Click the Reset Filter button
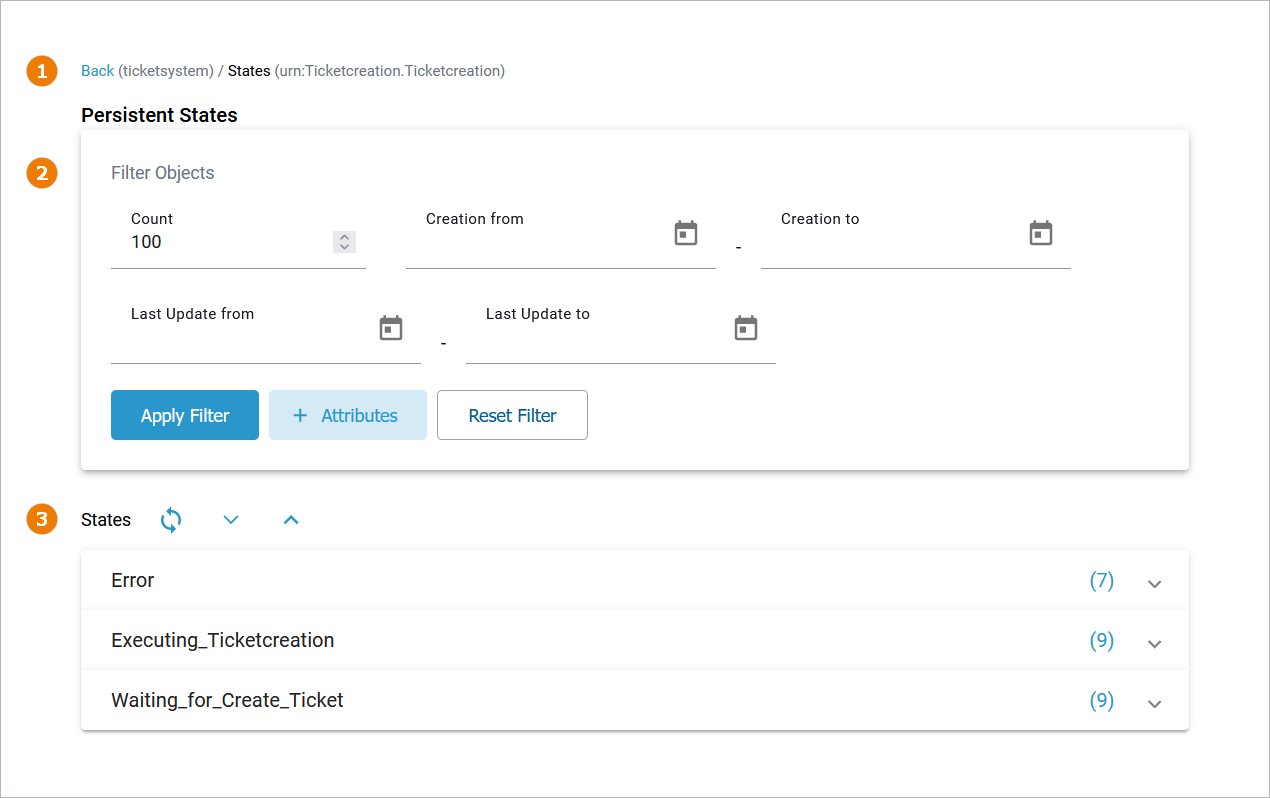 pos(512,416)
